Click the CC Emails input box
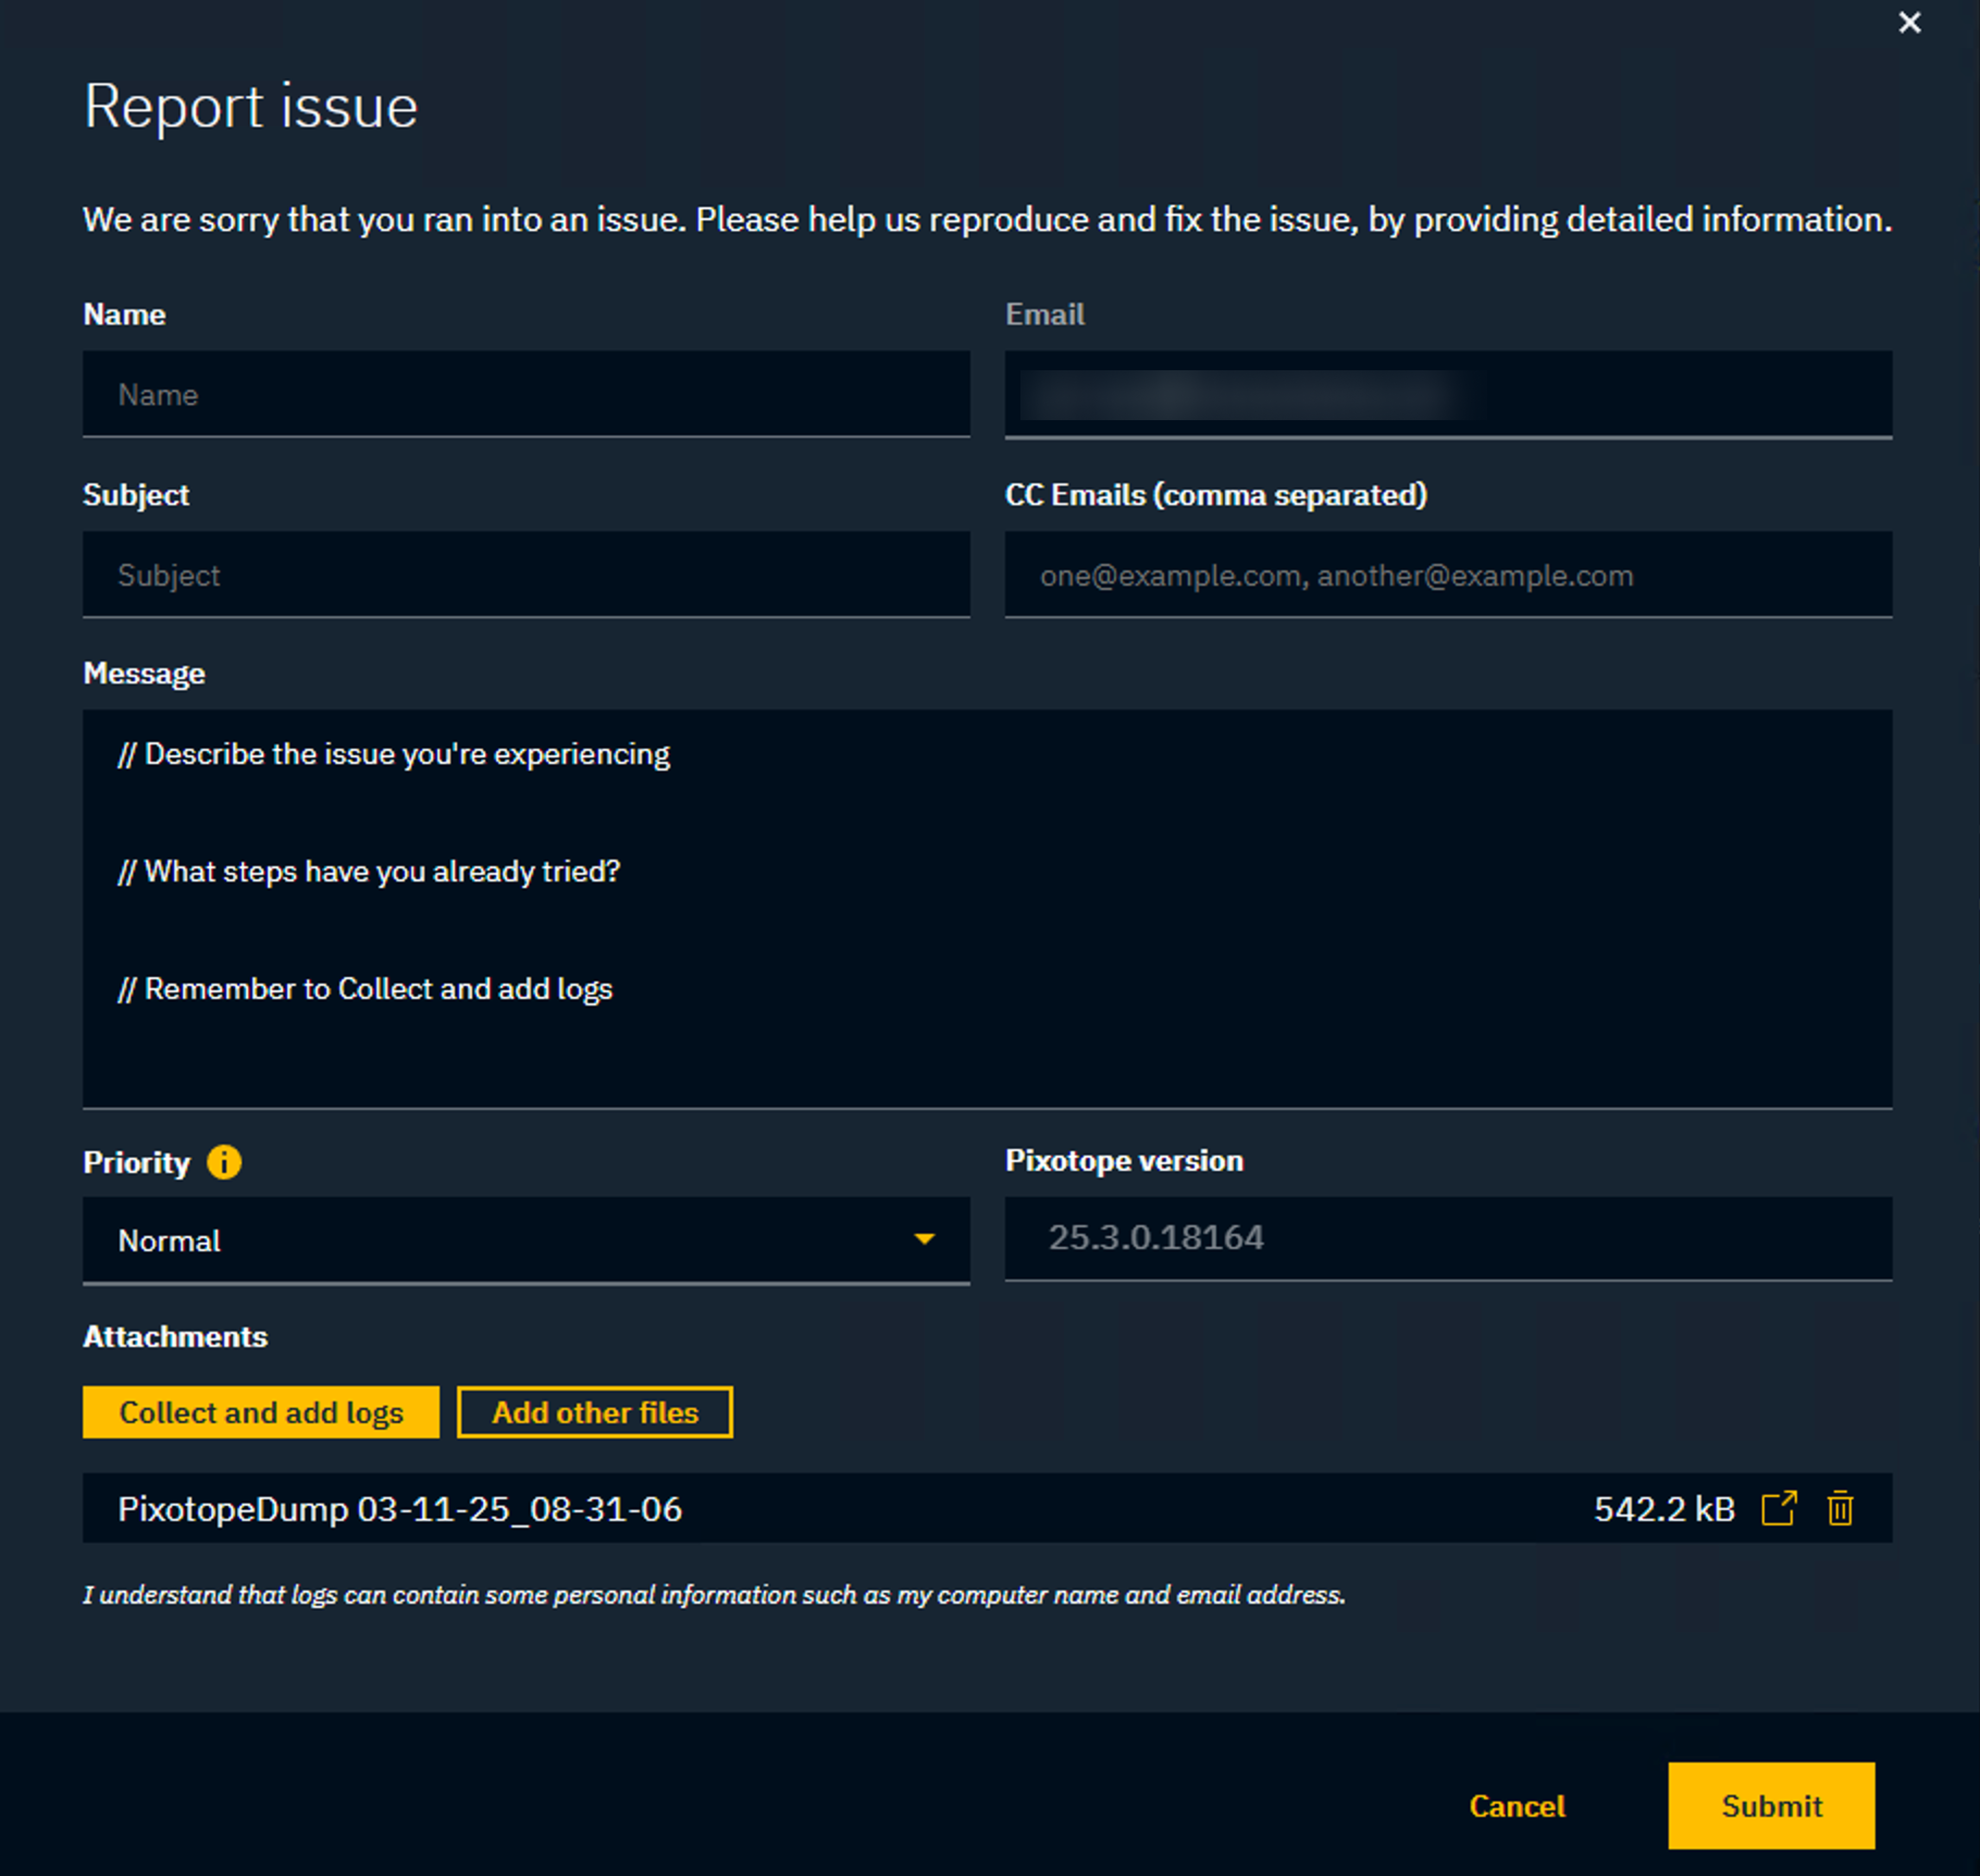This screenshot has width=1980, height=1876. 1448,575
